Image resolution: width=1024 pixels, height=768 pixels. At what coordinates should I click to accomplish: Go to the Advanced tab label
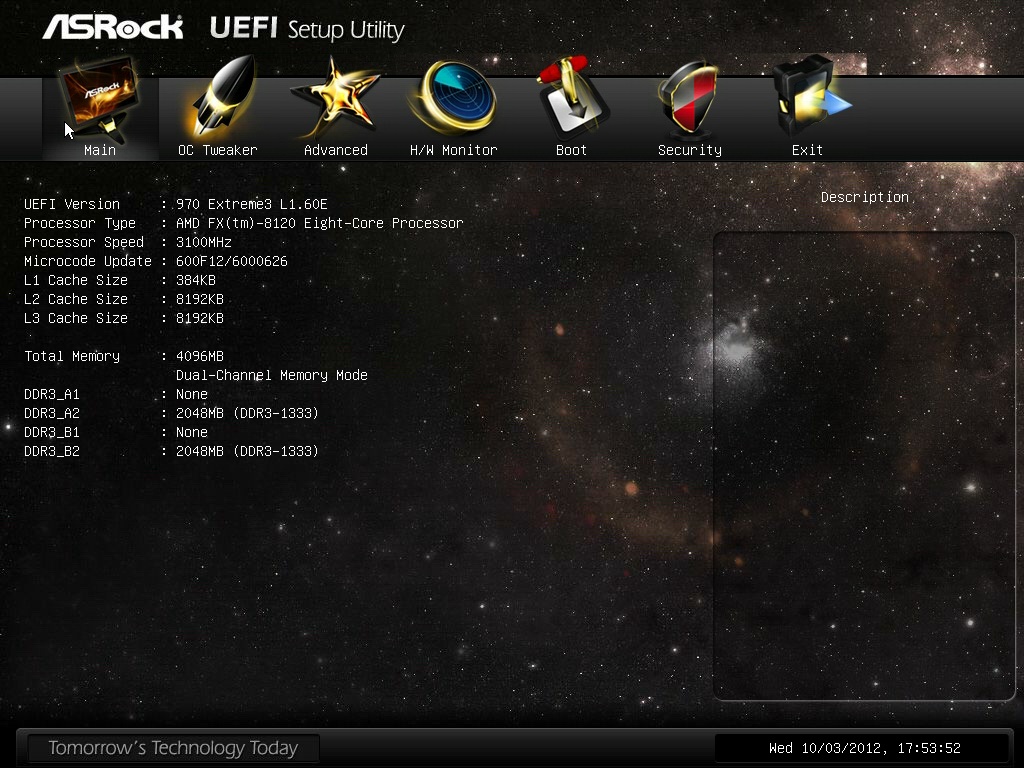click(x=336, y=150)
